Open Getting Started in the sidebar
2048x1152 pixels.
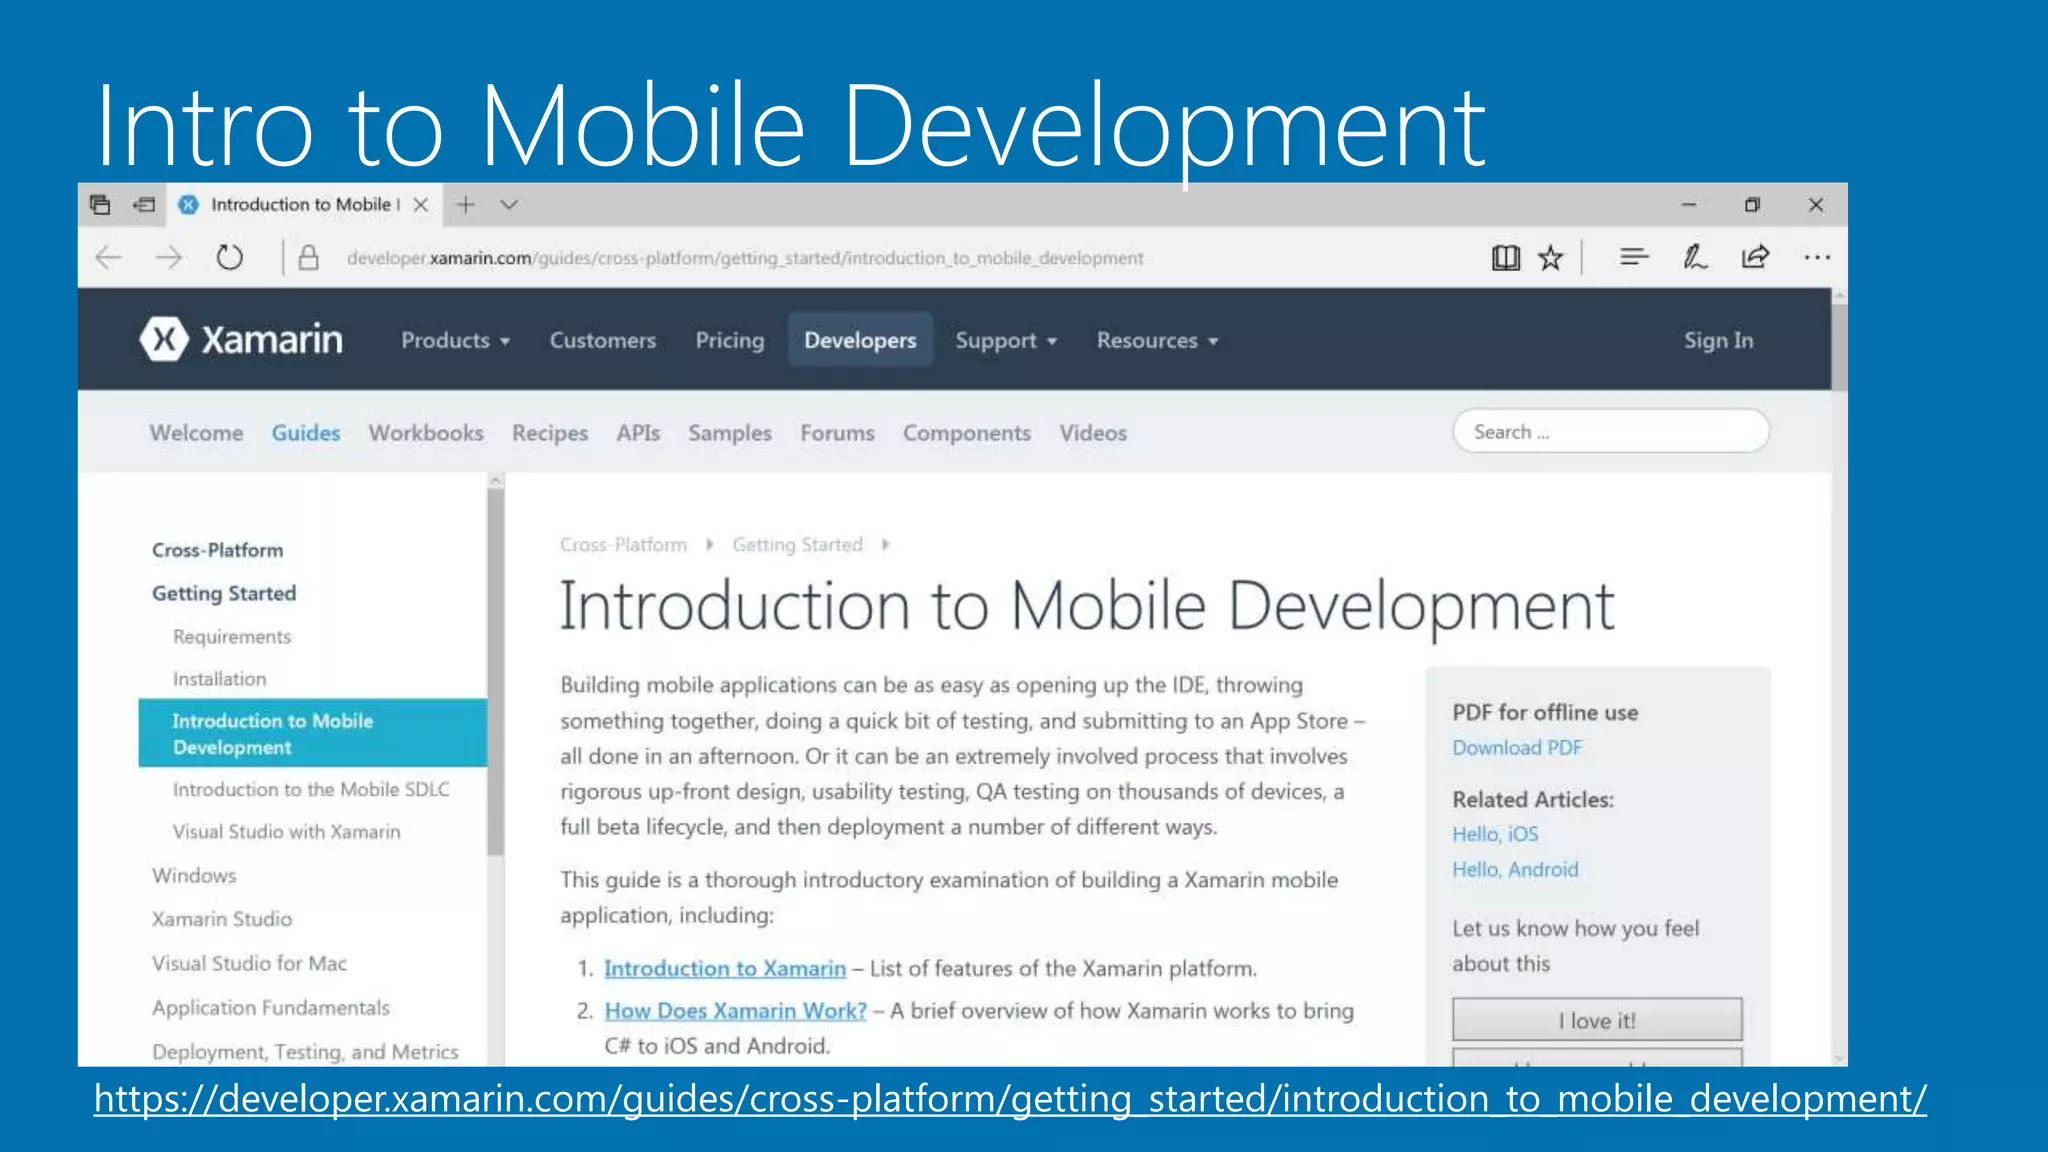224,593
